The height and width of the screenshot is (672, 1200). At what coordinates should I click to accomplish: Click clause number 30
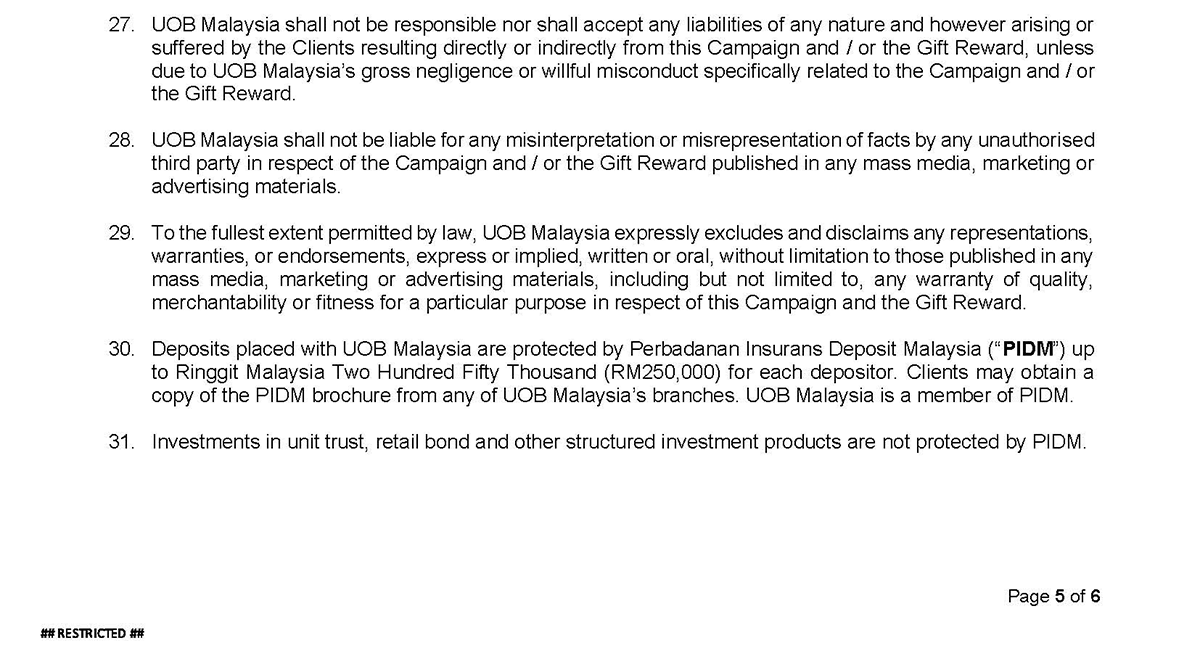pos(121,349)
